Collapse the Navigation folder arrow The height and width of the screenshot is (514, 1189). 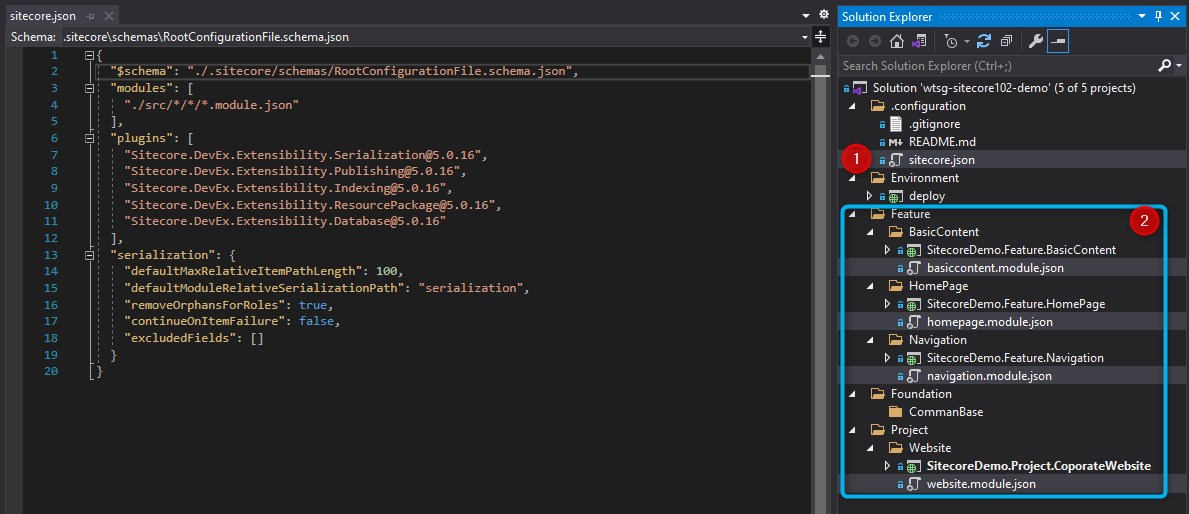tap(870, 340)
